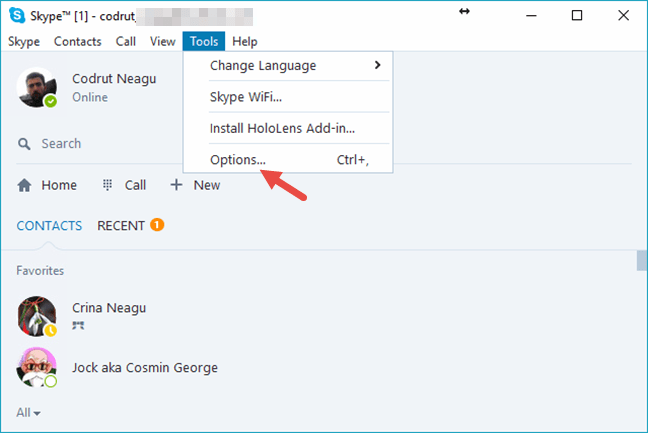This screenshot has height=433, width=648.
Task: Select Skype WiFi... from Tools menu
Action: click(x=288, y=97)
